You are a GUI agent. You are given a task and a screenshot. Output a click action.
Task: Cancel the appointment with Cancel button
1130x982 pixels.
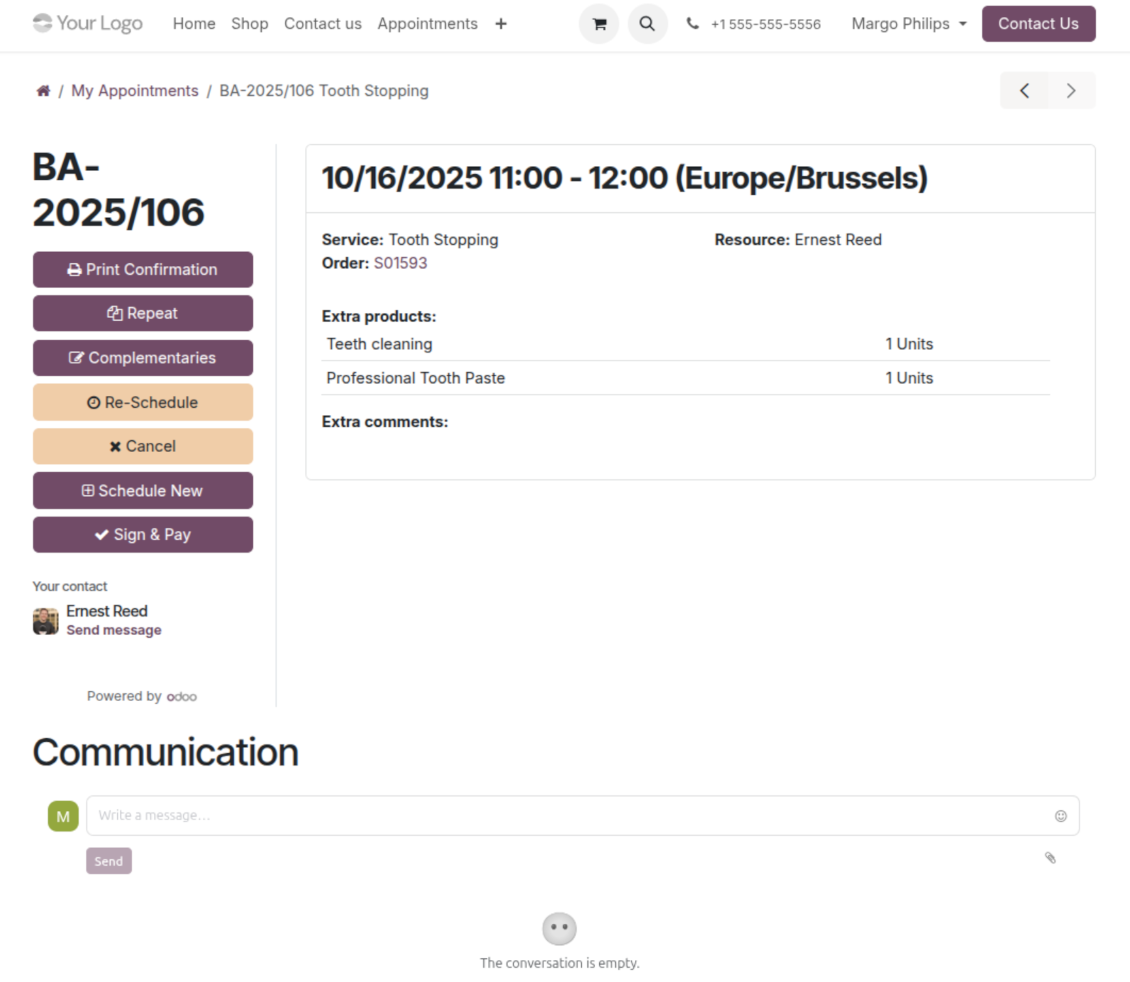[x=142, y=447]
